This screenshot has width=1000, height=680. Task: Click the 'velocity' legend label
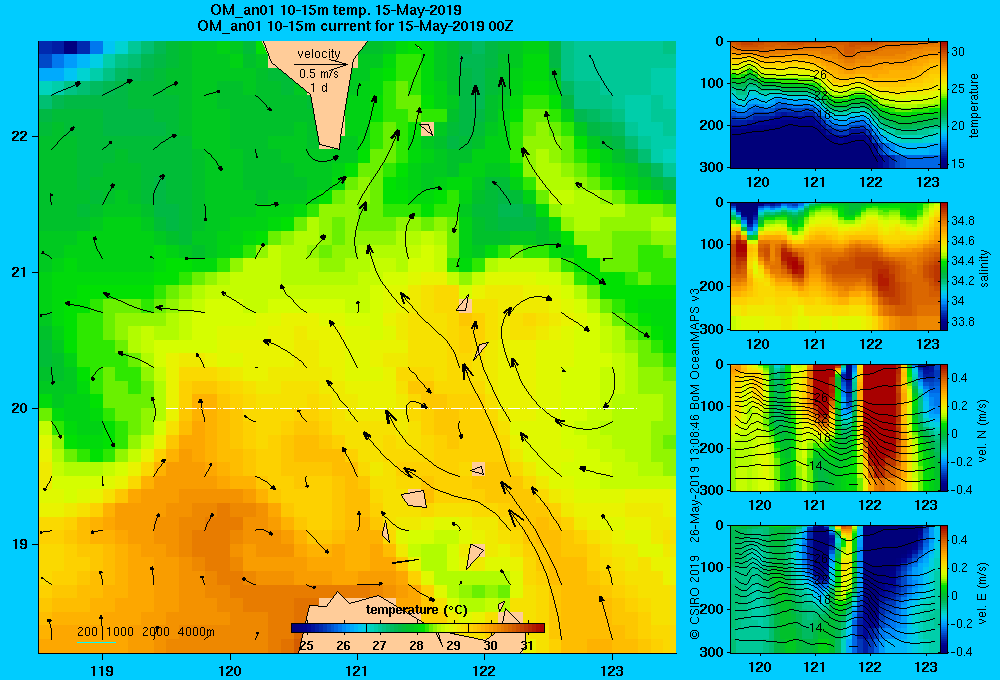point(319,54)
